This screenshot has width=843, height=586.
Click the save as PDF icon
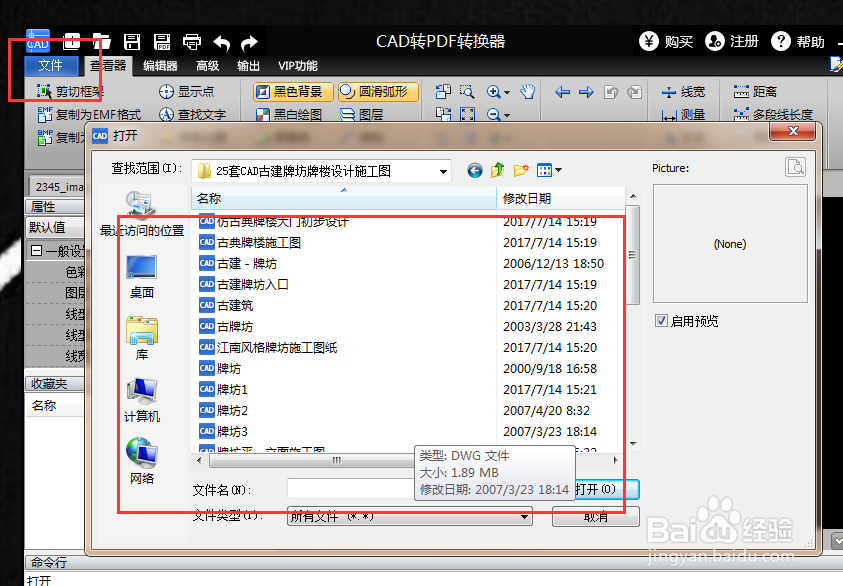(x=162, y=41)
